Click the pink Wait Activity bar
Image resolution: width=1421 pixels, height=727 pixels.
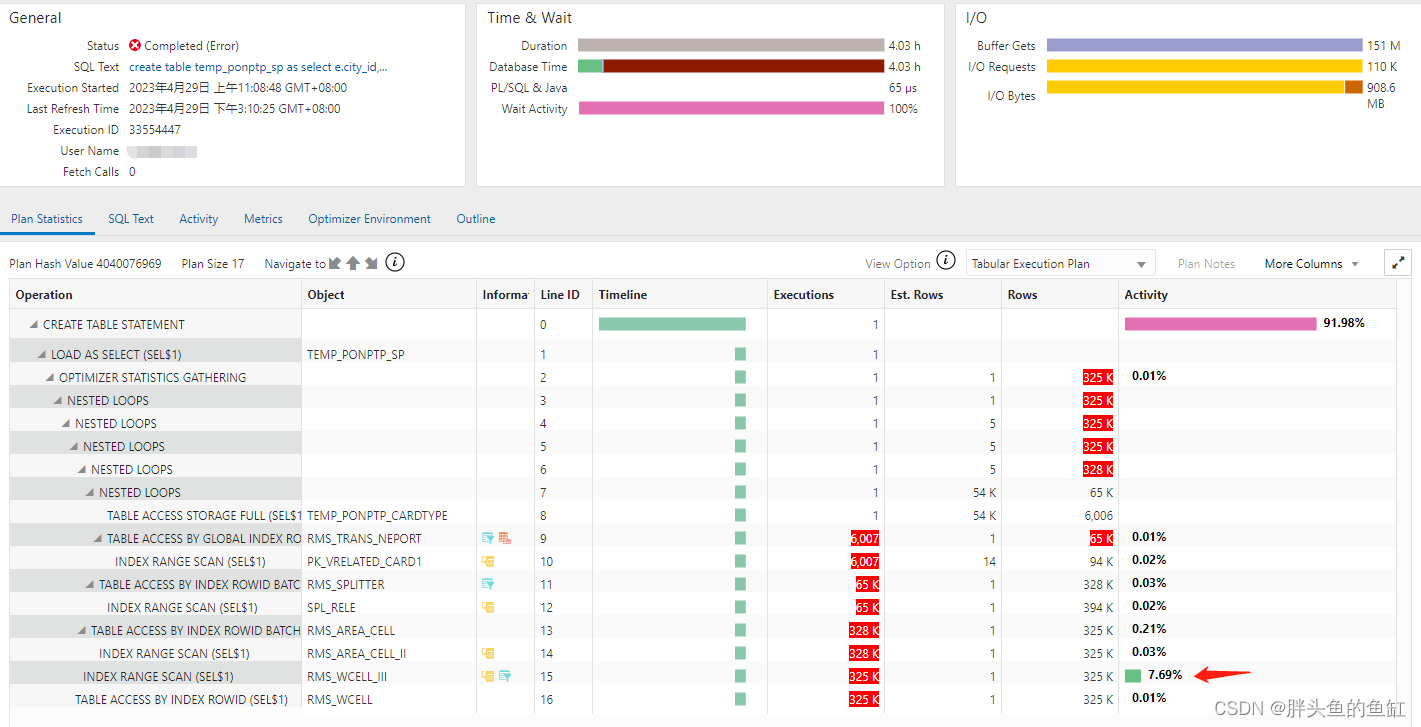[731, 108]
